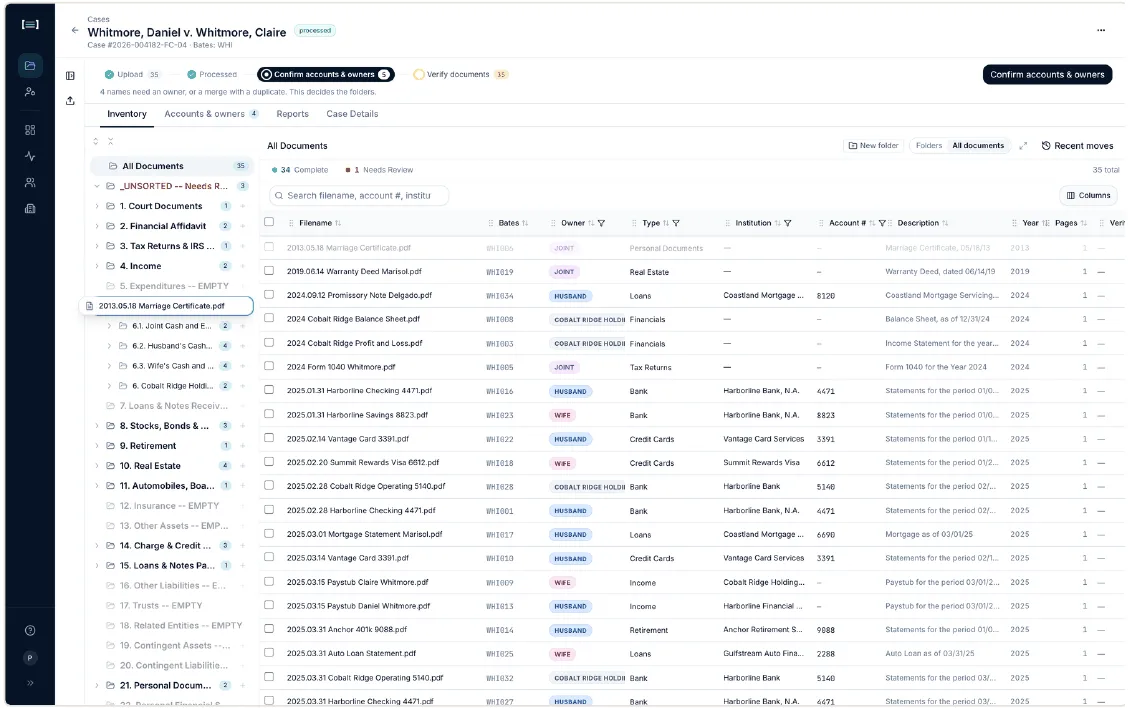This screenshot has height=708, width=1128.
Task: Show Recent moves
Action: 1077,146
